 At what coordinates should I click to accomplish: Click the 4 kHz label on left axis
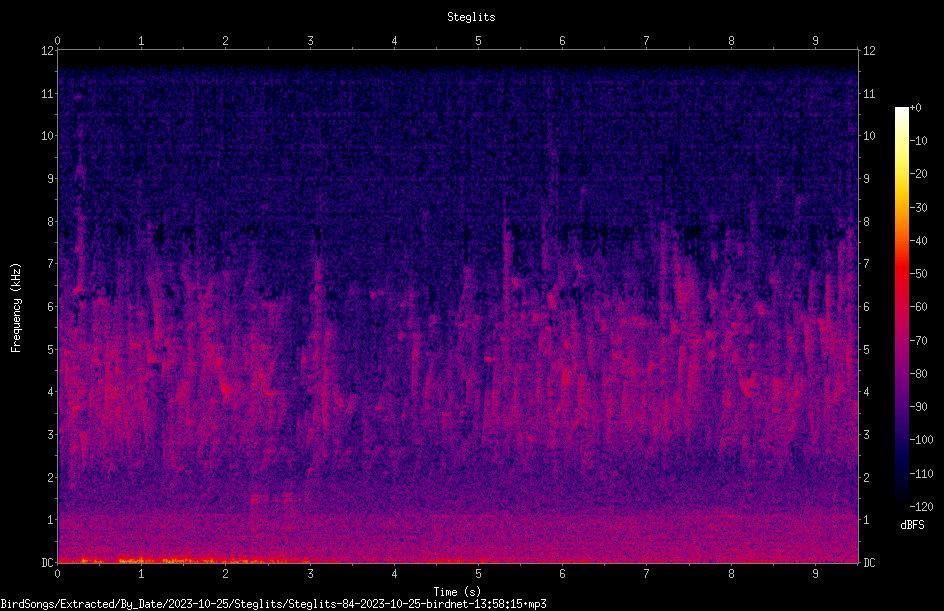pos(51,391)
